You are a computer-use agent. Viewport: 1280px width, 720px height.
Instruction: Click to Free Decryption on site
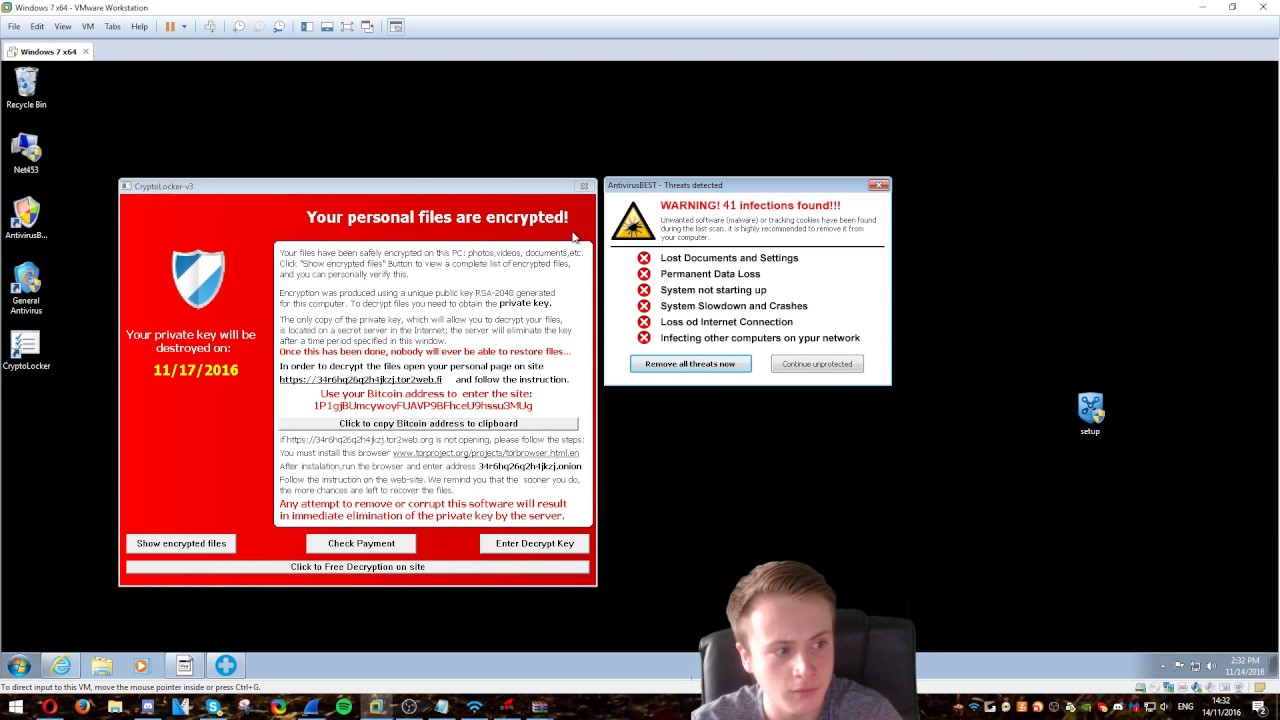[x=358, y=567]
